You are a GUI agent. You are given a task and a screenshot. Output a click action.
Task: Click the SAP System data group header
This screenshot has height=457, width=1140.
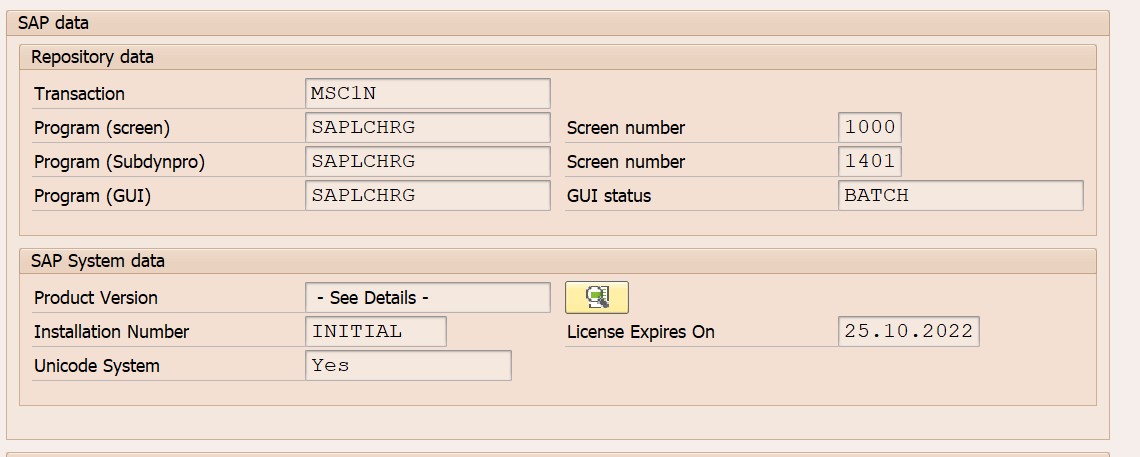[98, 261]
